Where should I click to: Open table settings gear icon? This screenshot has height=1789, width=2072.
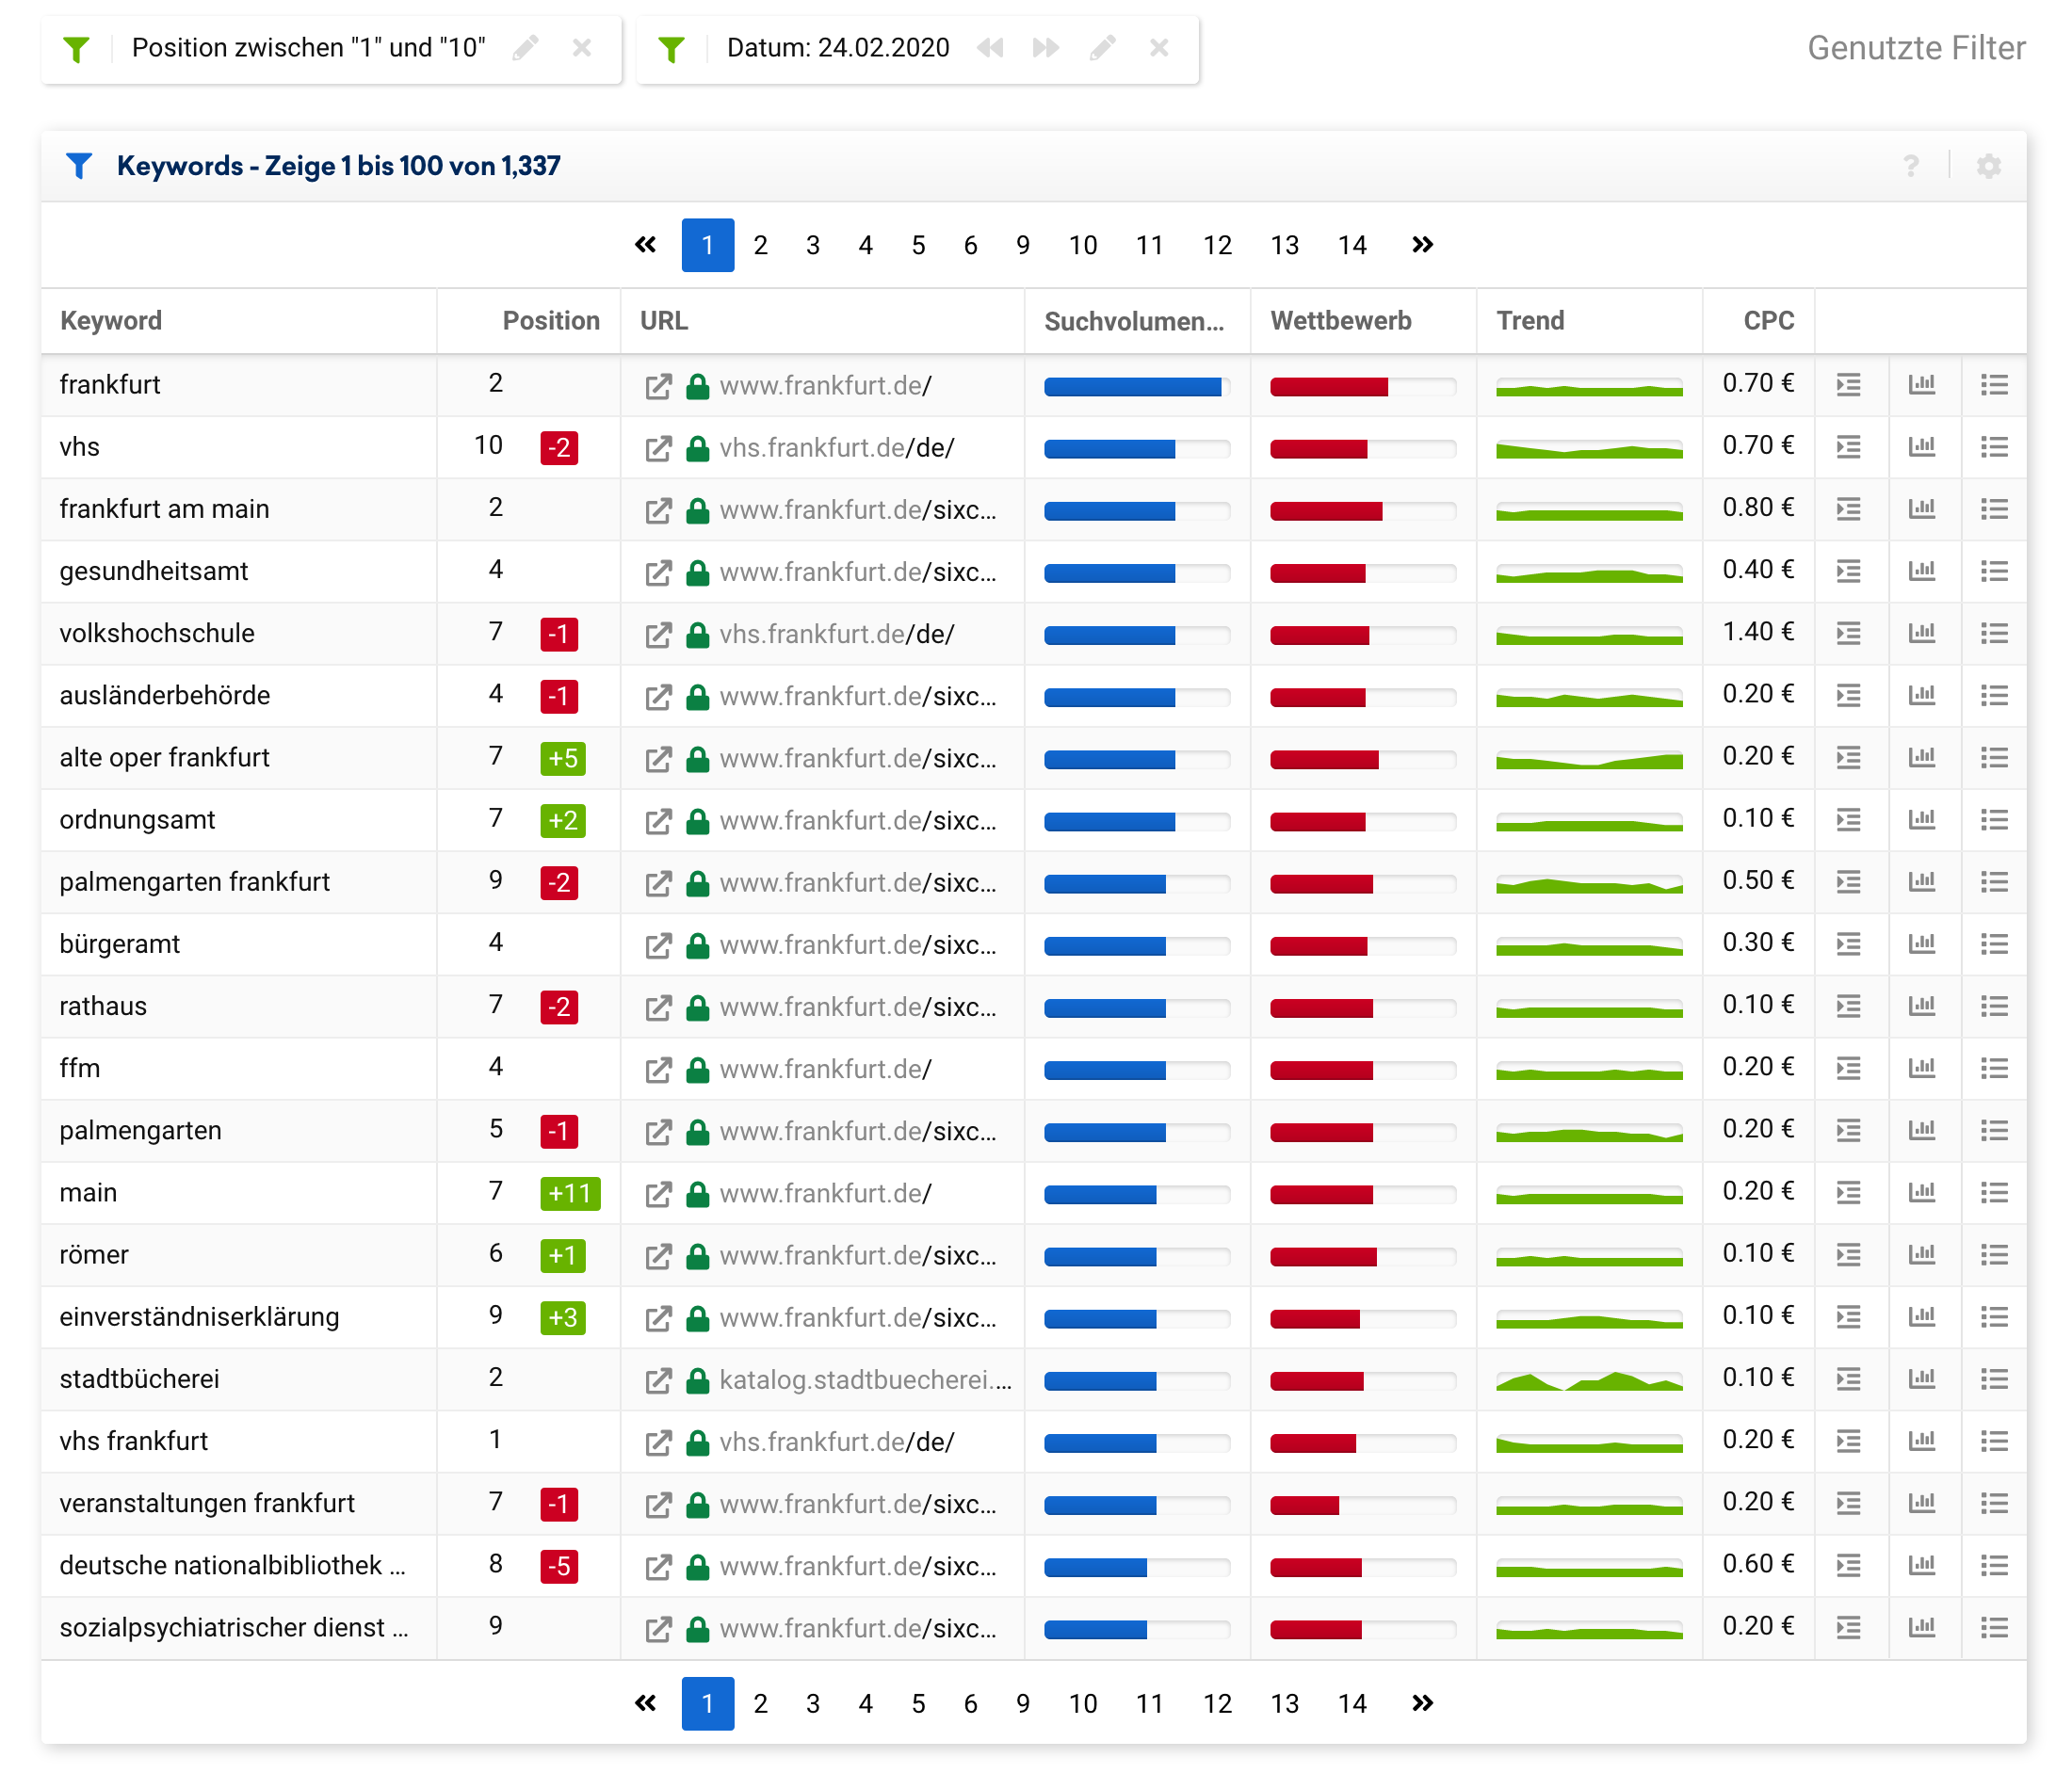1989,166
